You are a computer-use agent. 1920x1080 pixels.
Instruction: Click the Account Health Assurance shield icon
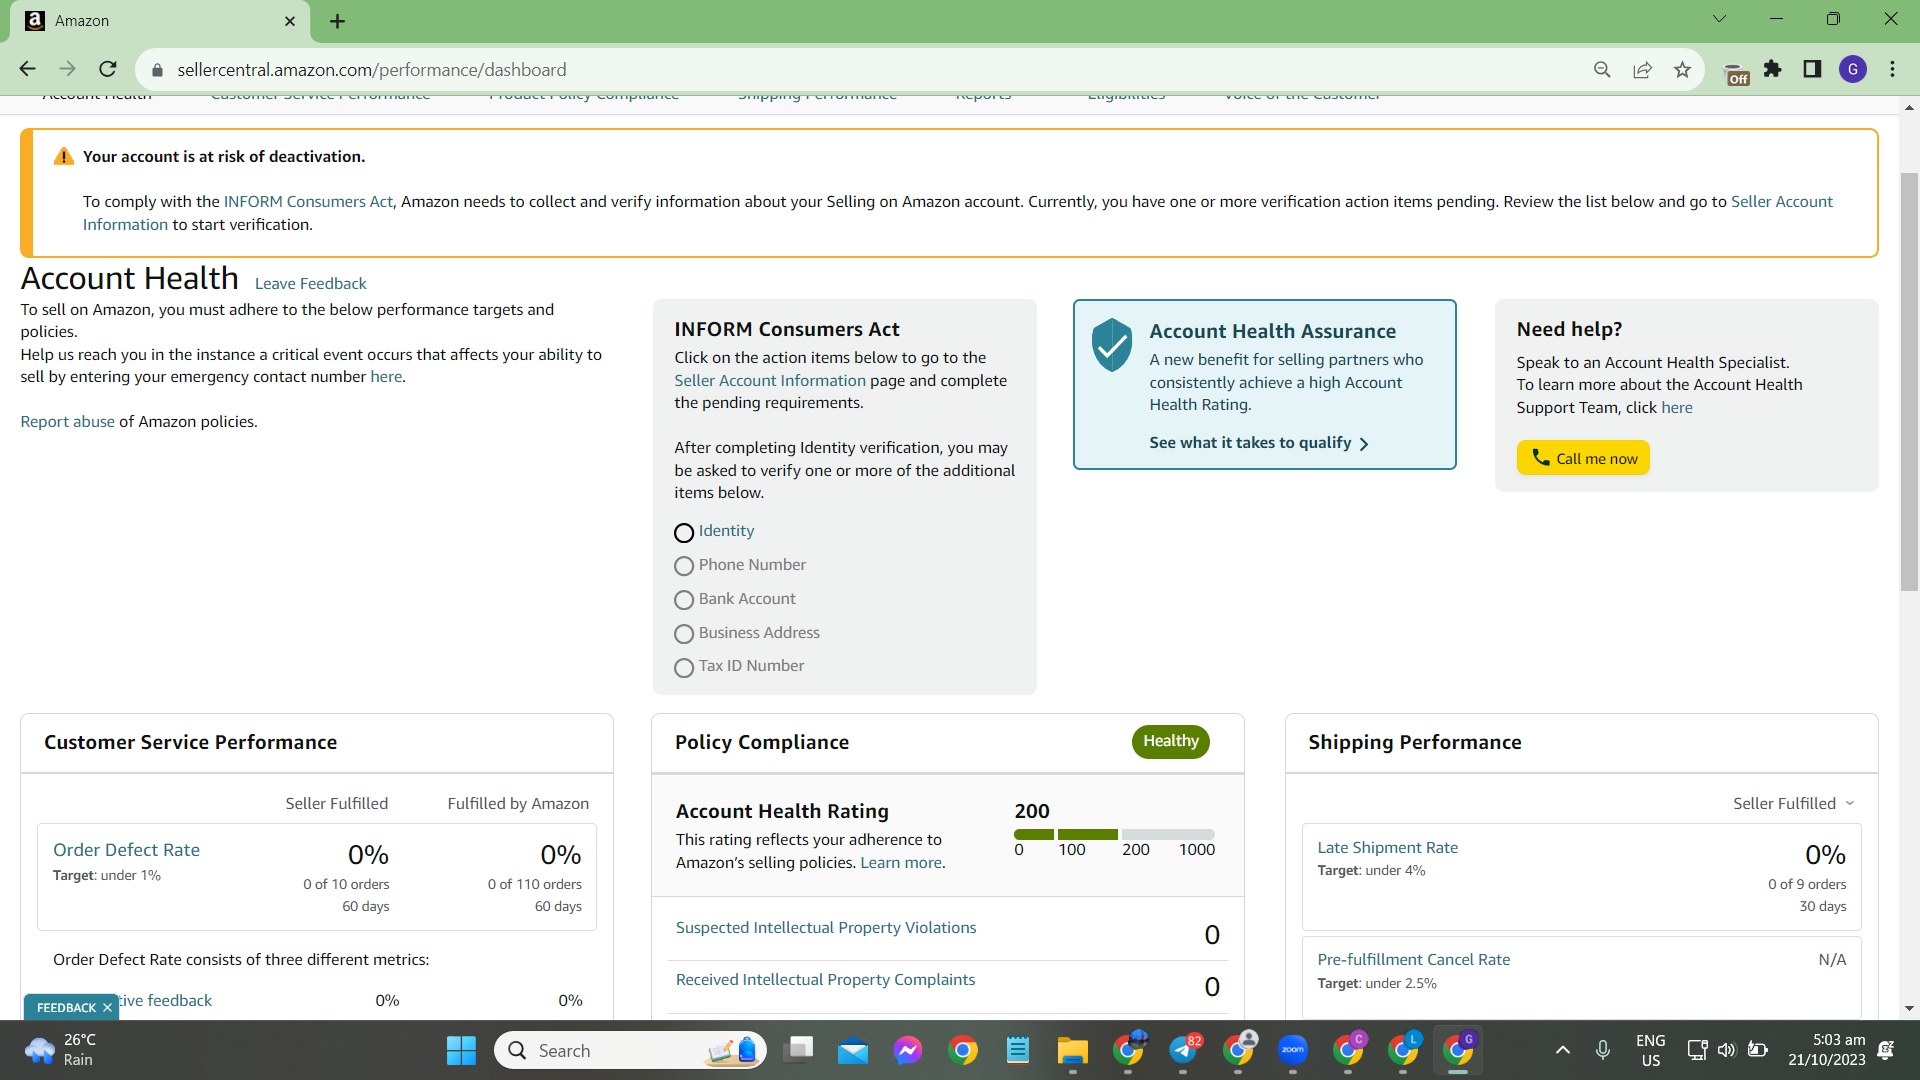1112,345
